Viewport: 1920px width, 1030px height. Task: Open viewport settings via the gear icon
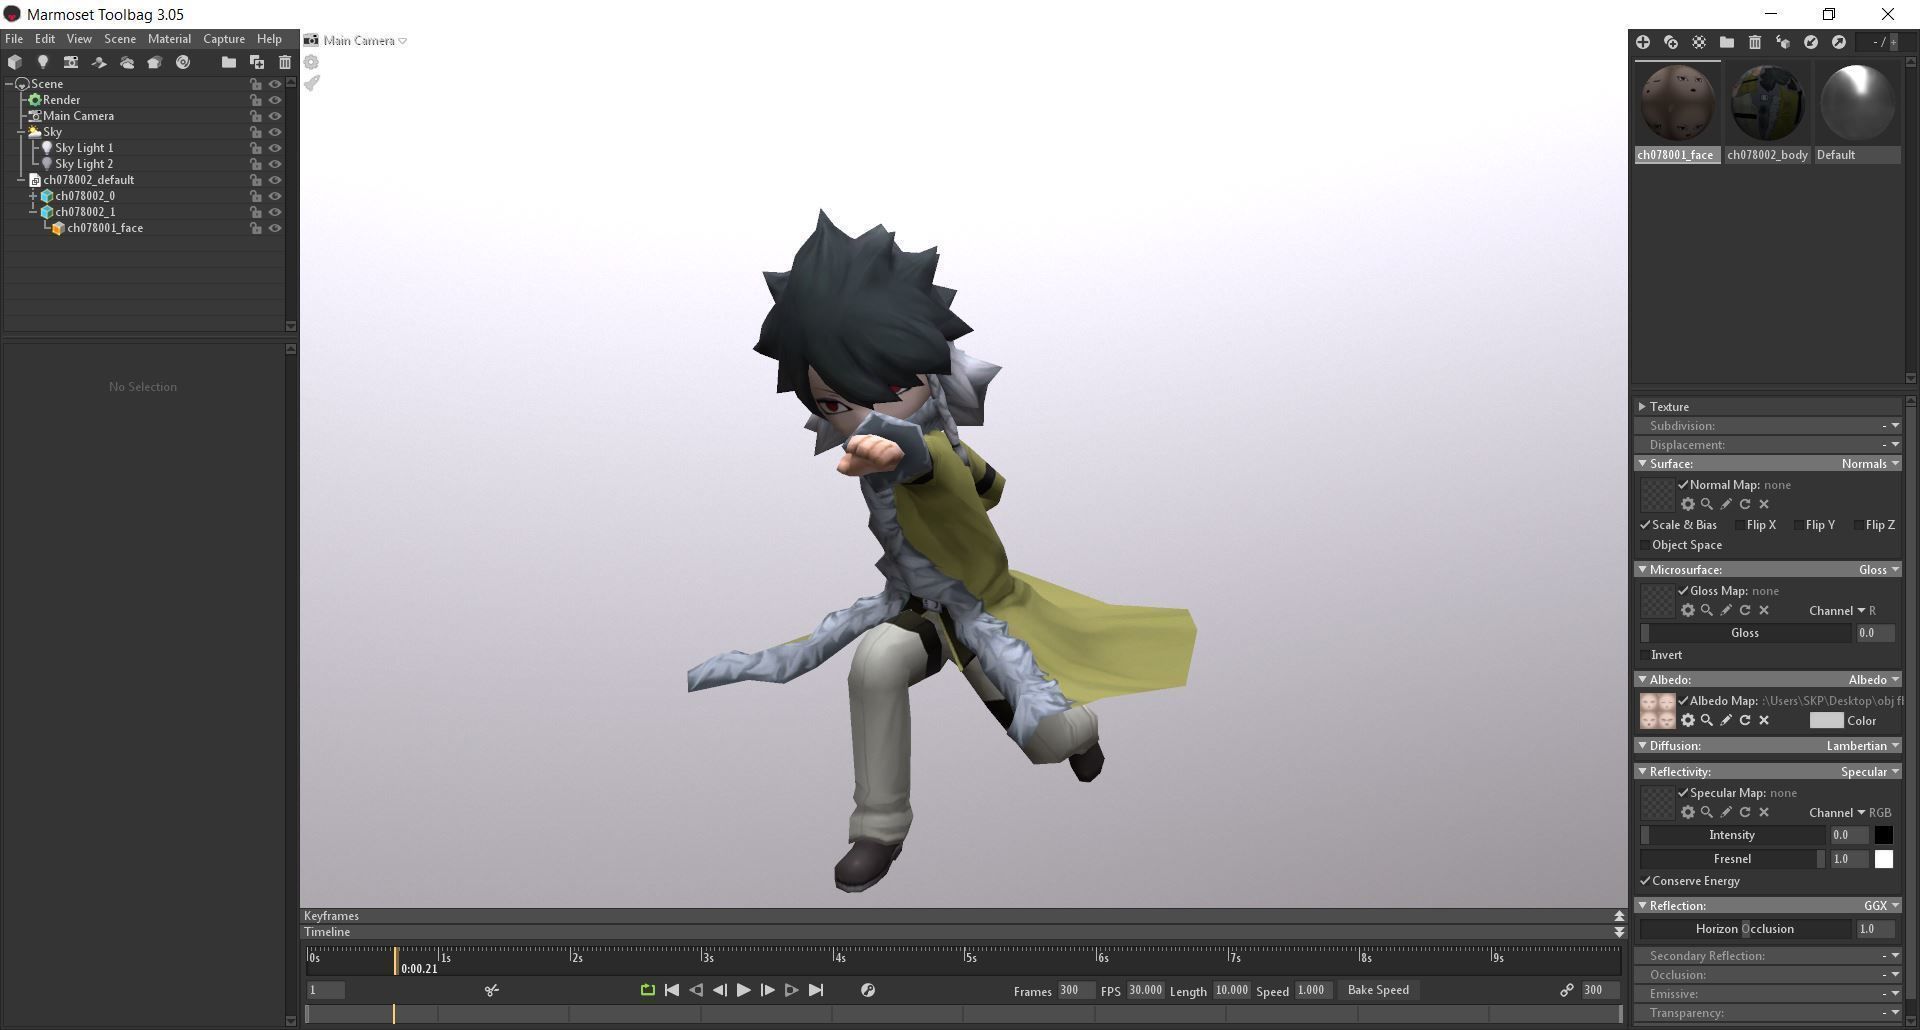pos(312,62)
